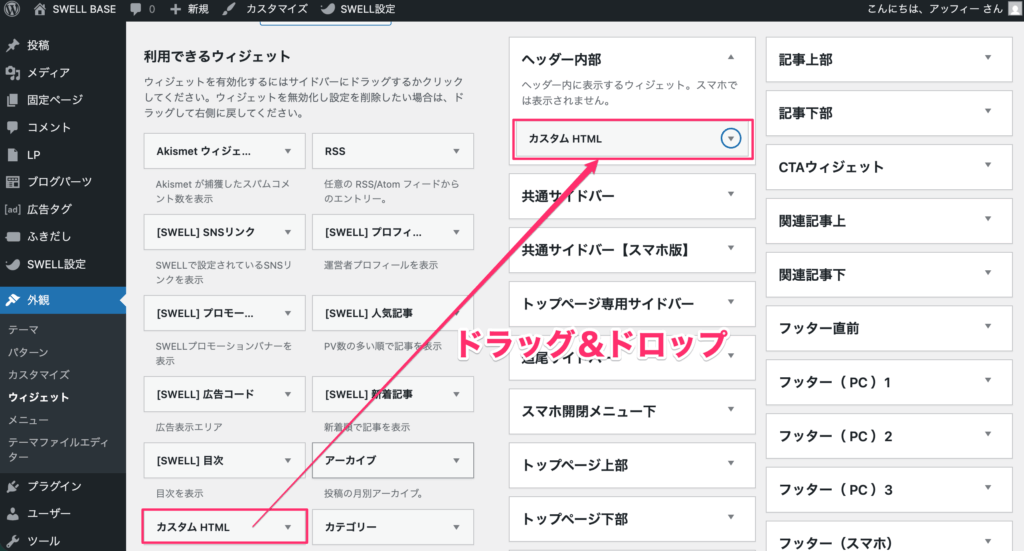Viewport: 1024px width, 551px height.
Task: Click the 新規 add-new button in admin bar
Action: pos(192,9)
